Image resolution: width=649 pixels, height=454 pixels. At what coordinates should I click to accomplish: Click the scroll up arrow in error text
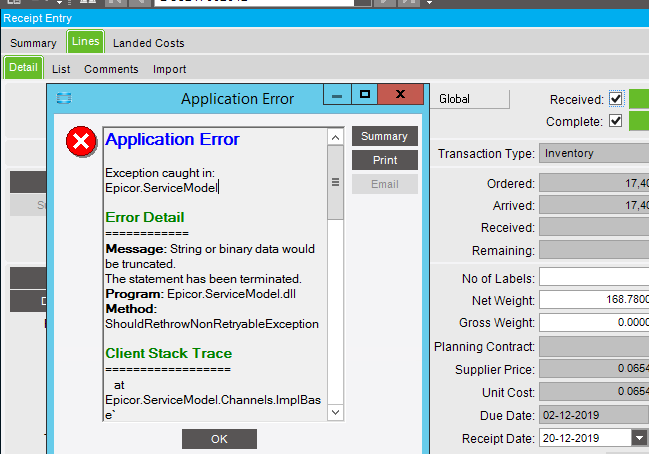point(335,137)
